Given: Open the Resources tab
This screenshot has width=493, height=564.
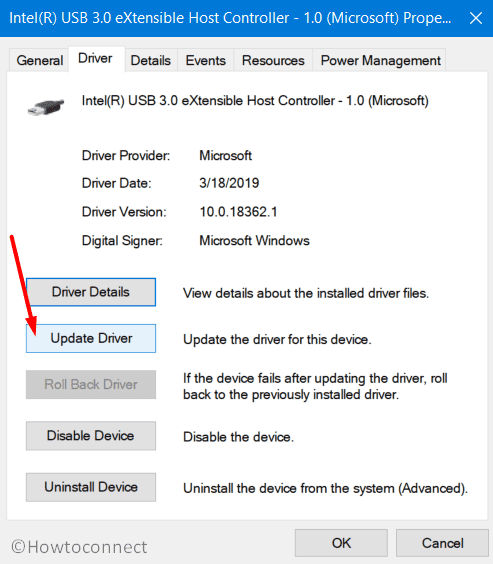Looking at the screenshot, I should point(273,60).
